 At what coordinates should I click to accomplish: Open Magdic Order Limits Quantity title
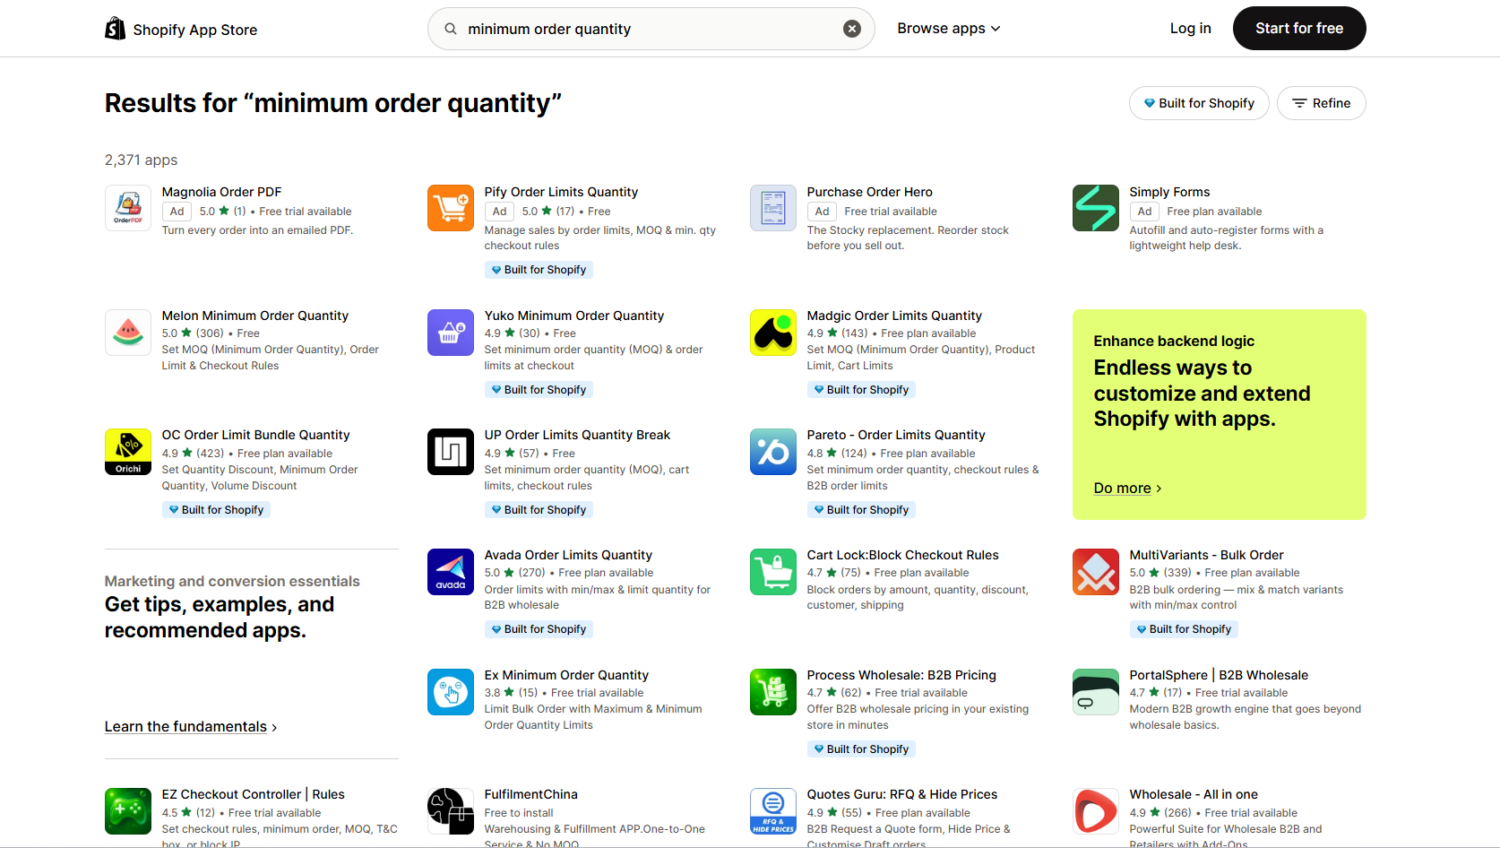[894, 315]
